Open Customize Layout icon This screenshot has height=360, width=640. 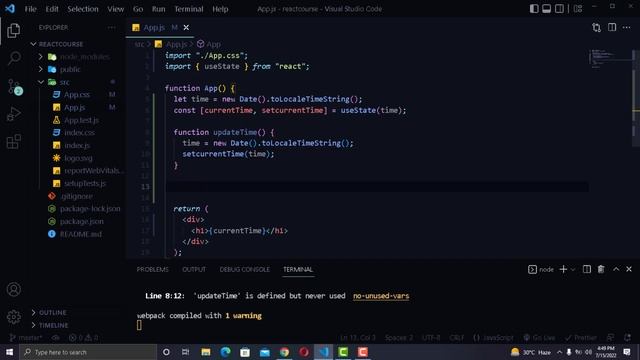(x=578, y=9)
